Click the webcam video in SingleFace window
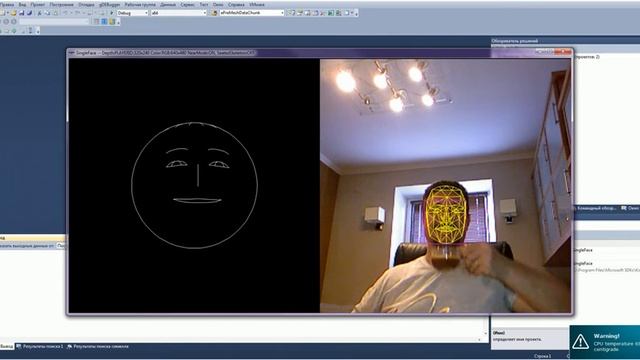This screenshot has height=360, width=640. (x=445, y=186)
